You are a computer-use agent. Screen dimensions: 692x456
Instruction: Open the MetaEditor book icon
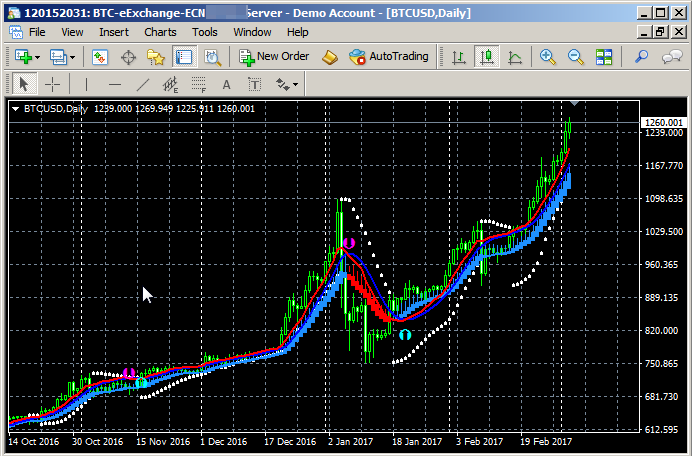[330, 57]
